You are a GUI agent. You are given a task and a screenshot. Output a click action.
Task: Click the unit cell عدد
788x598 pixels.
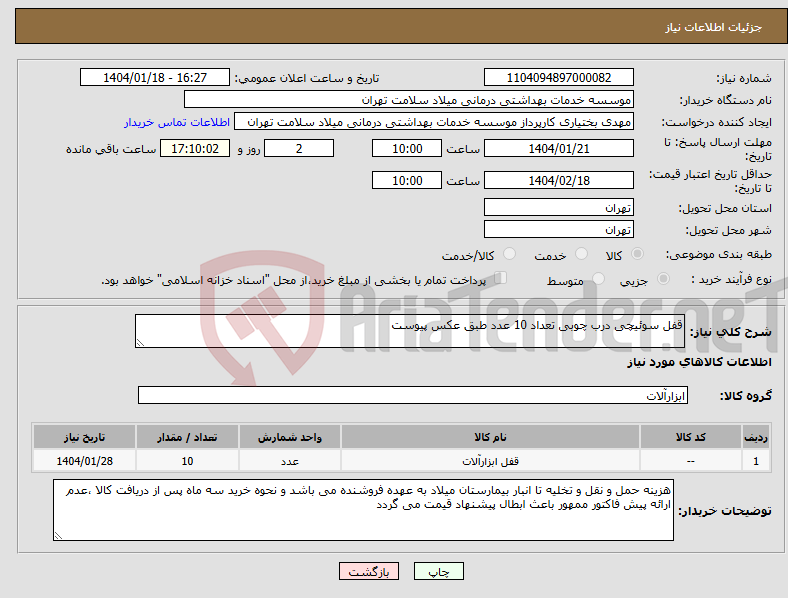pos(290,461)
